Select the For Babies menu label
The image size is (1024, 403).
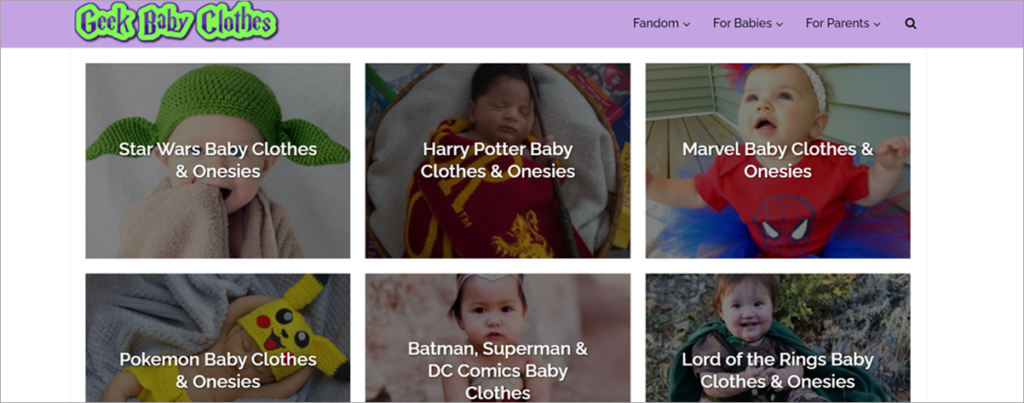[x=742, y=23]
